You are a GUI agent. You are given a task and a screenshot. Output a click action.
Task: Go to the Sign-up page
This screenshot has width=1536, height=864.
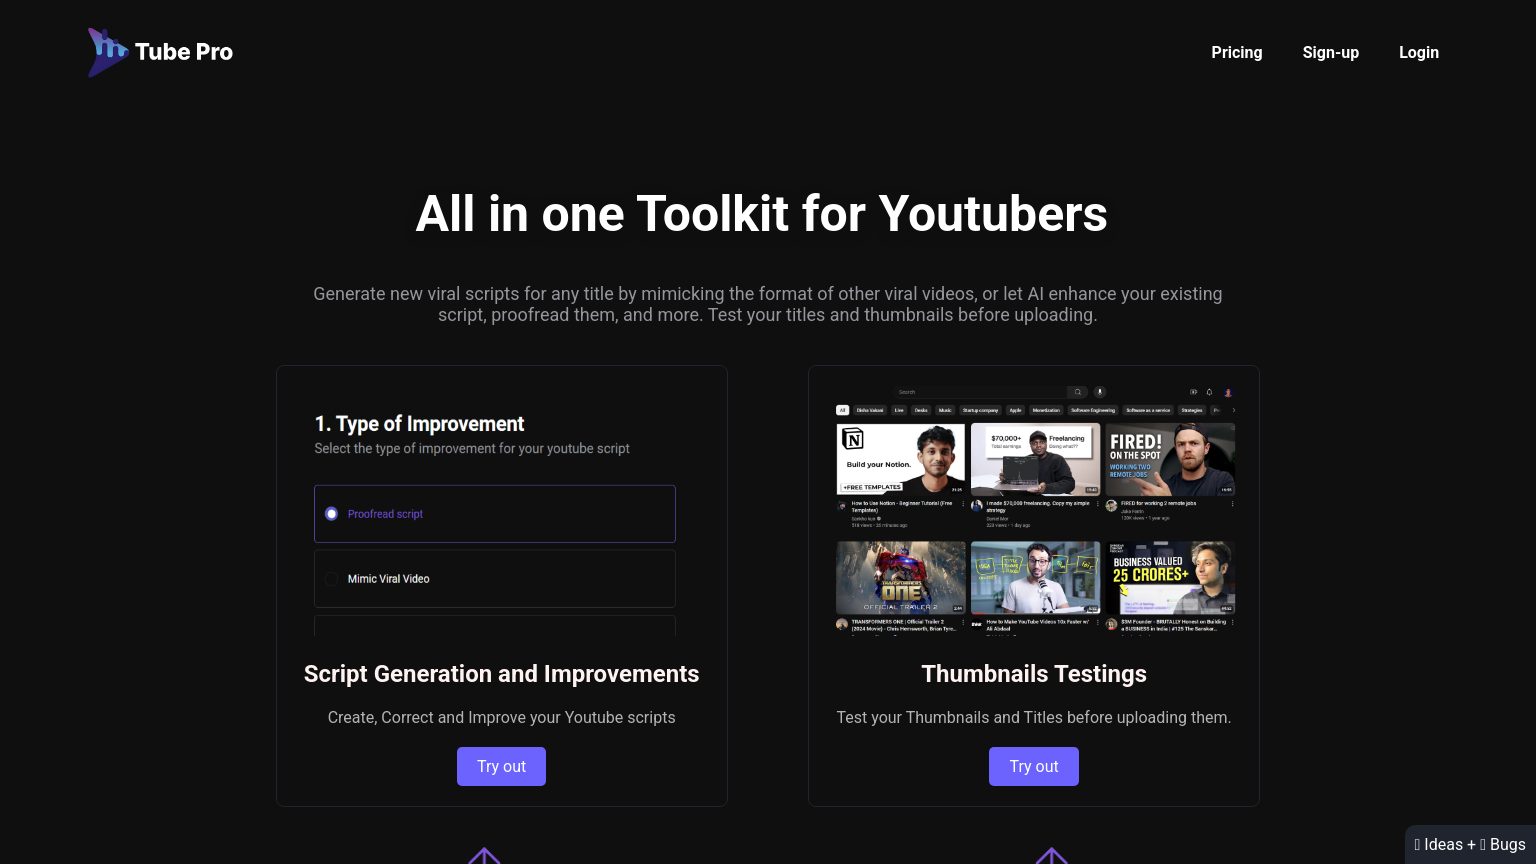[x=1330, y=52]
